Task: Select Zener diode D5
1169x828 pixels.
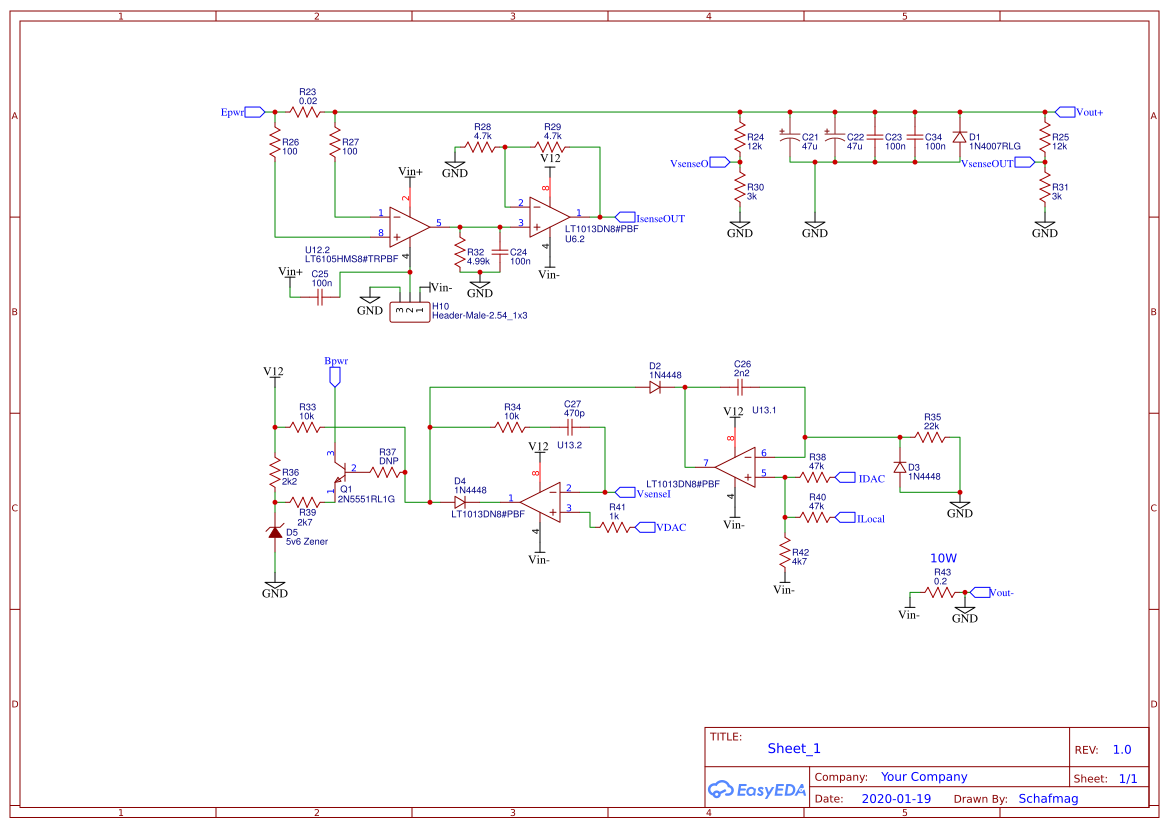Action: coord(275,532)
